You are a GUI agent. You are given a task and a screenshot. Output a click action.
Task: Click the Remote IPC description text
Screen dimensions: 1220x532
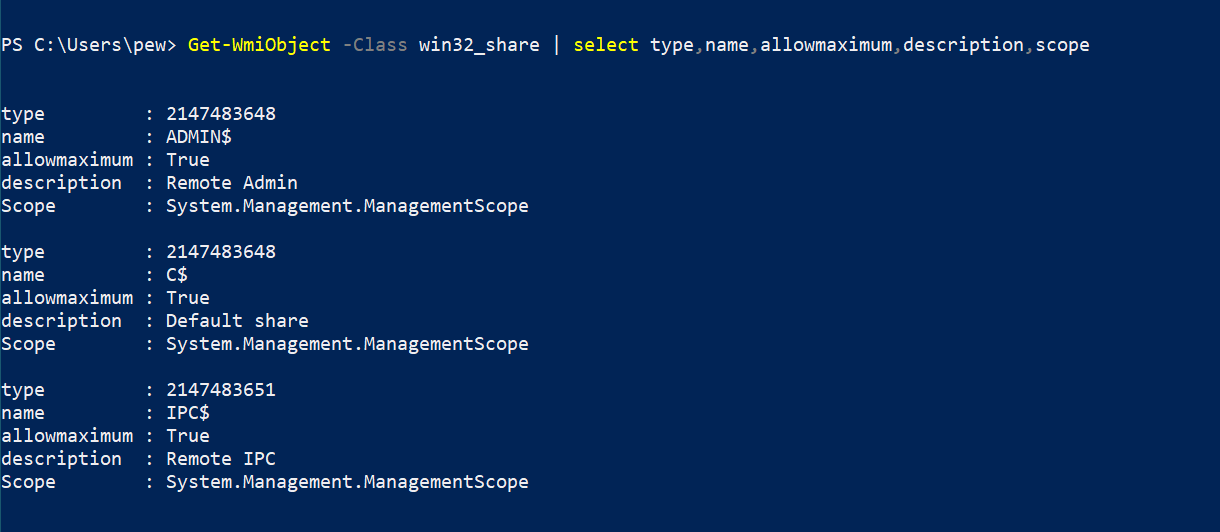pos(221,459)
